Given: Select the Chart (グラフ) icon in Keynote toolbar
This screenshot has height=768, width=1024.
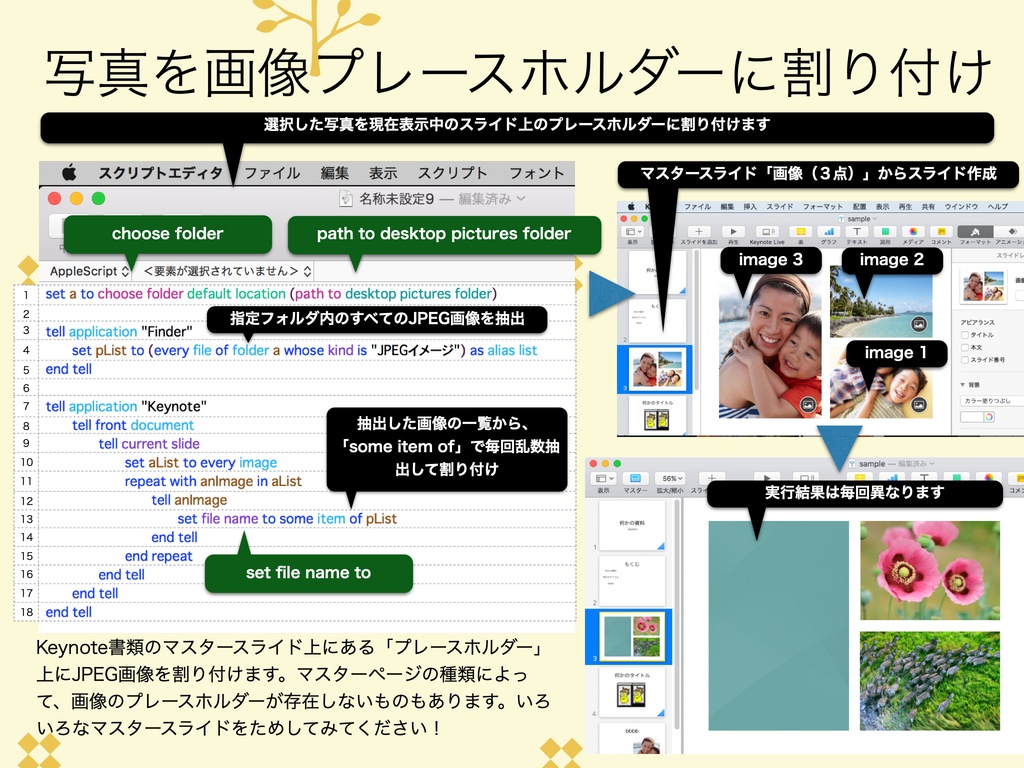Looking at the screenshot, I should point(829,231).
